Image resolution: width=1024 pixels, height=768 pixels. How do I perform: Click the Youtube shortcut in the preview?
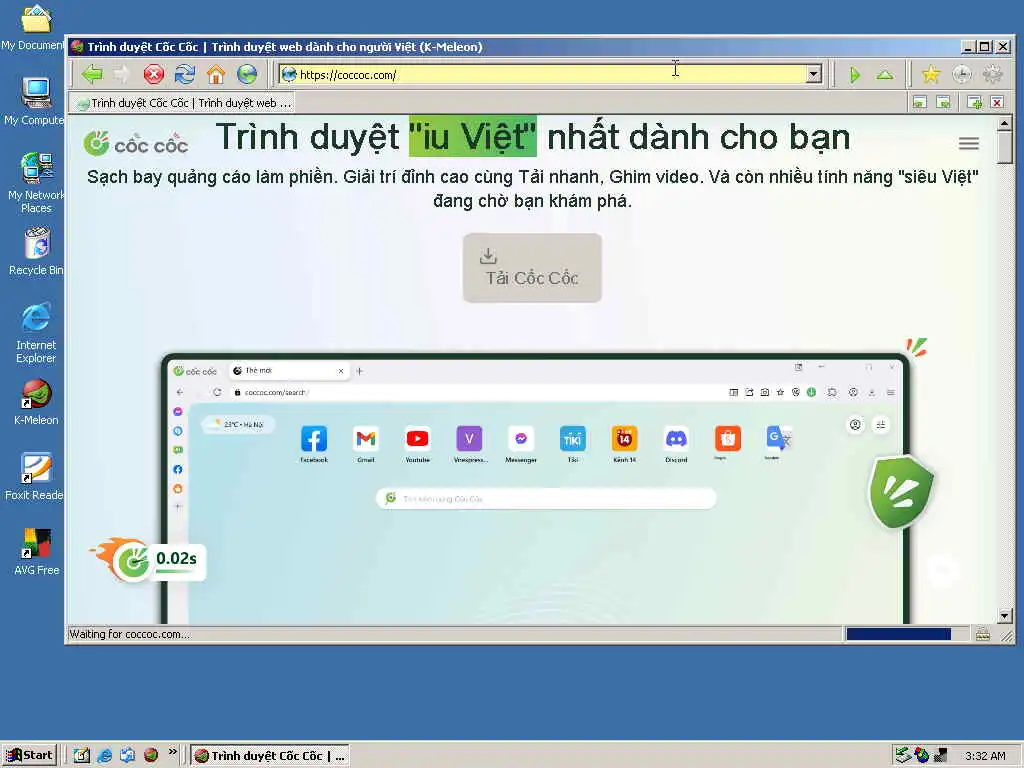point(417,444)
